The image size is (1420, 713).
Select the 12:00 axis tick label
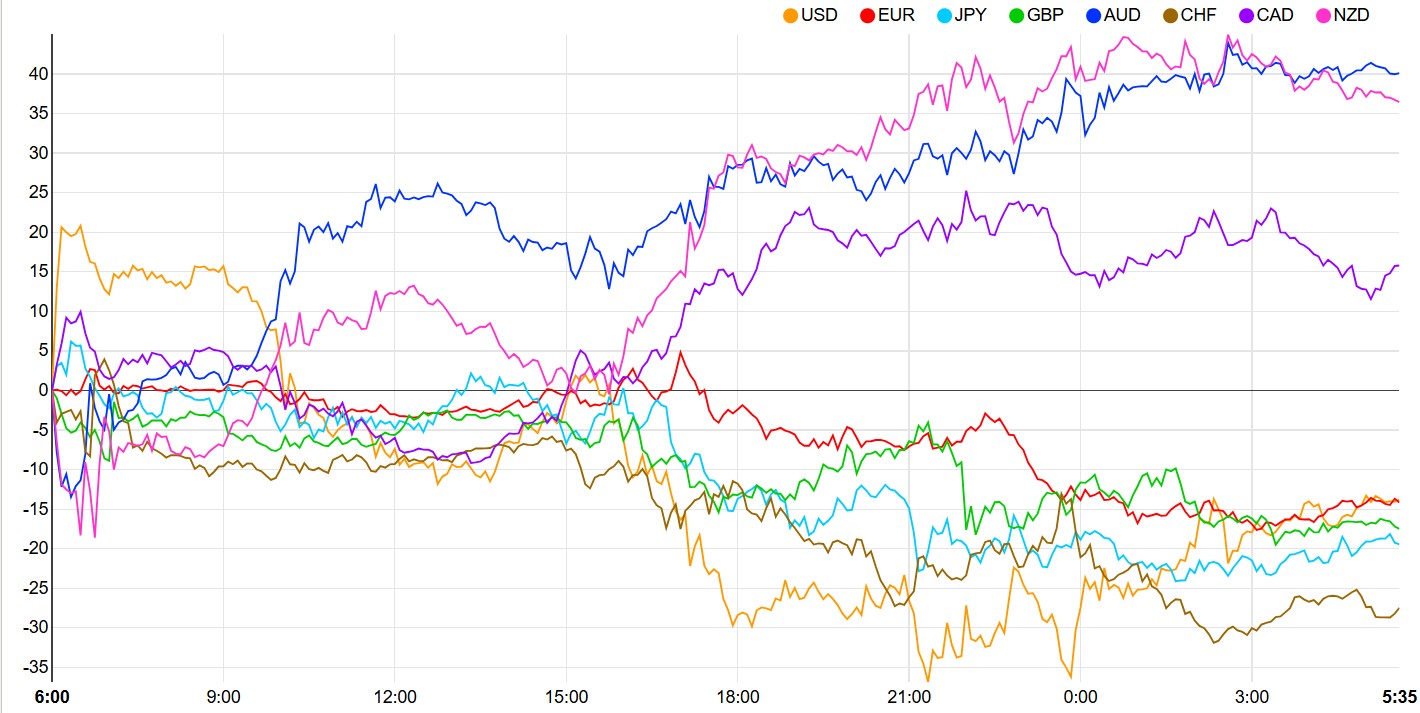pos(394,697)
